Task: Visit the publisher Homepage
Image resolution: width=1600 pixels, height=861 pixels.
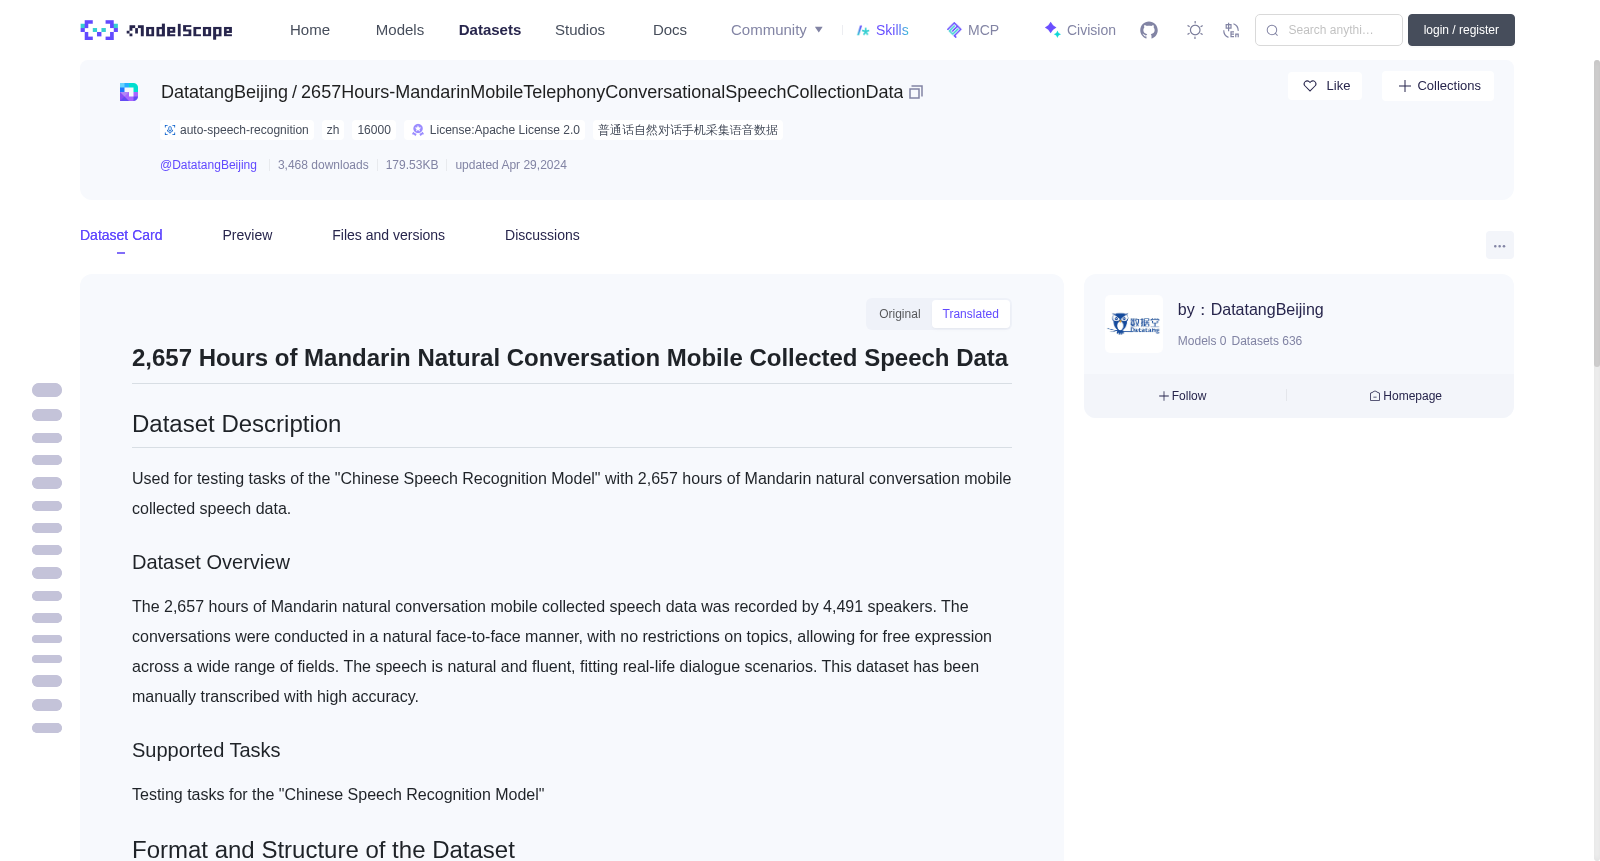Action: (1405, 396)
